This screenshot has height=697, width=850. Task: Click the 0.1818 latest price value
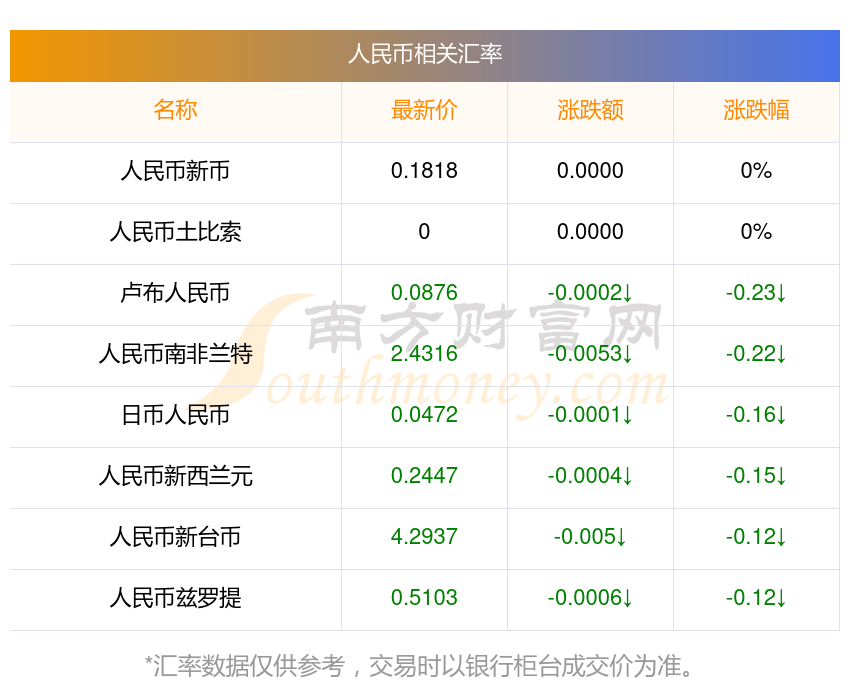[424, 171]
